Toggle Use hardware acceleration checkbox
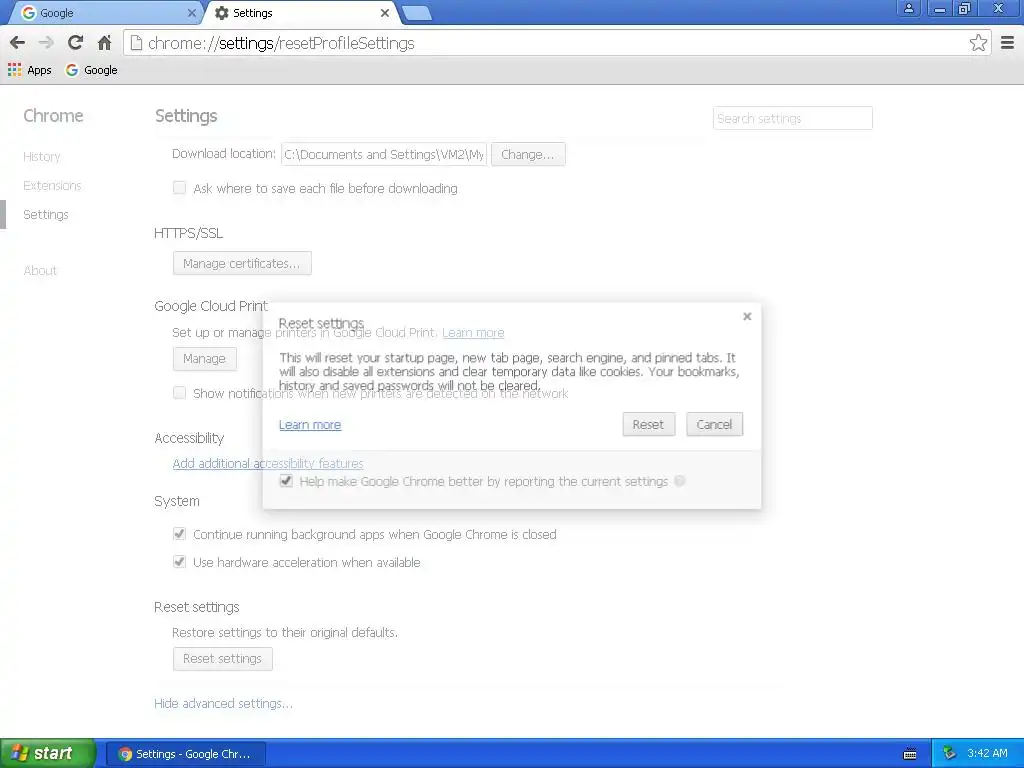The image size is (1024, 768). coord(180,562)
